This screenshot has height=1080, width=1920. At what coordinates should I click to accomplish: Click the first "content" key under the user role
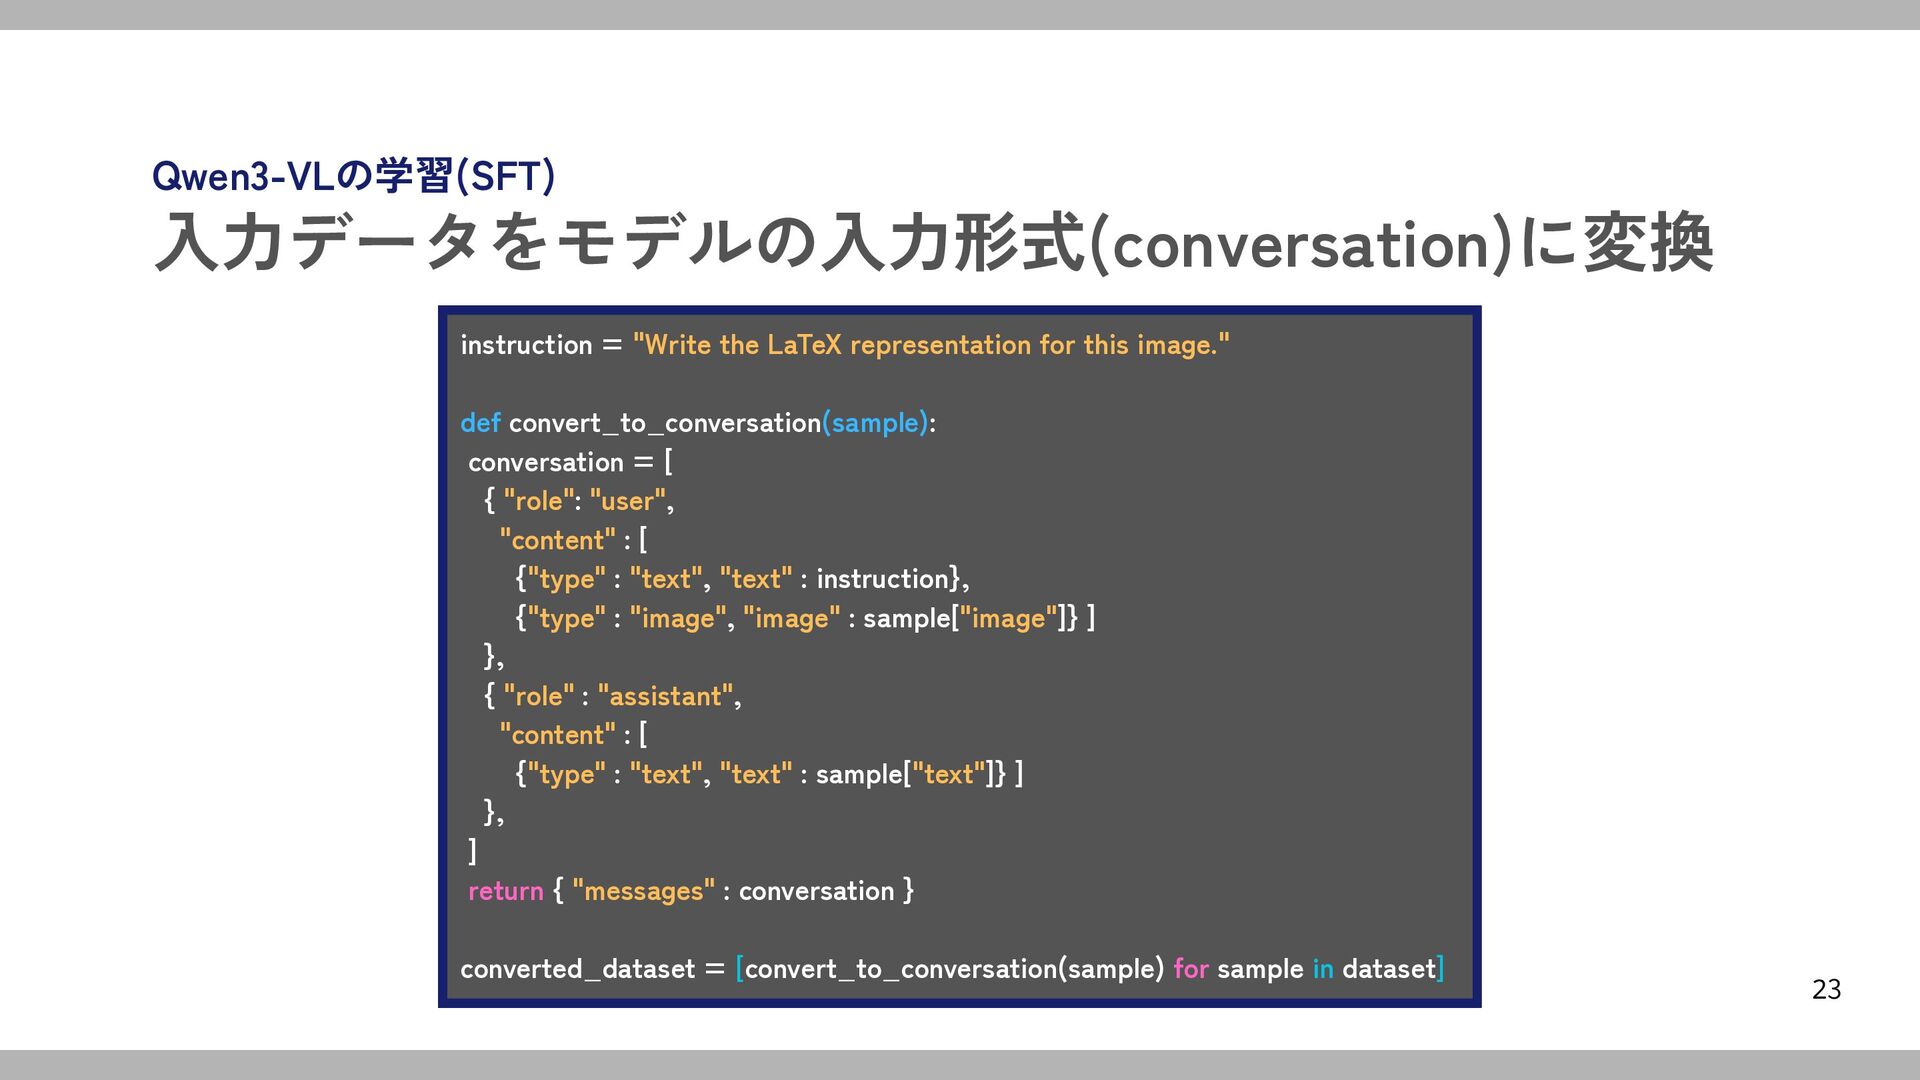coord(558,540)
